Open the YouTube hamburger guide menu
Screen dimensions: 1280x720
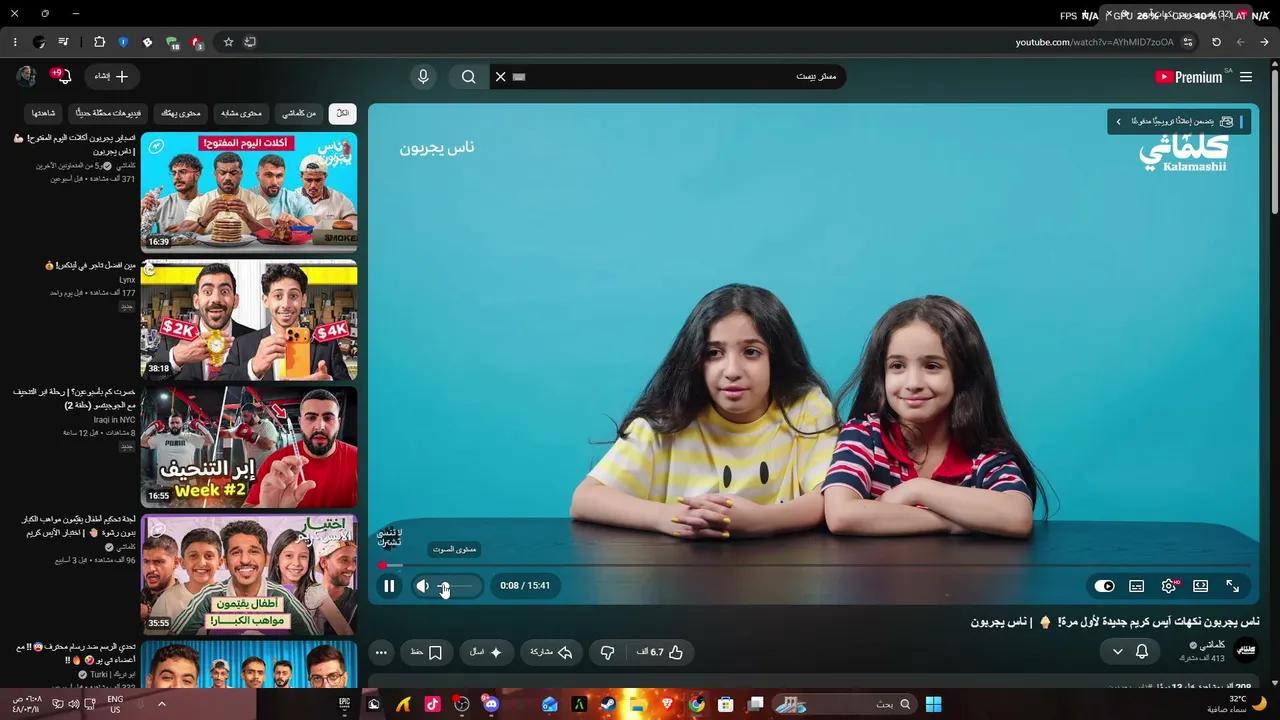[x=1246, y=77]
